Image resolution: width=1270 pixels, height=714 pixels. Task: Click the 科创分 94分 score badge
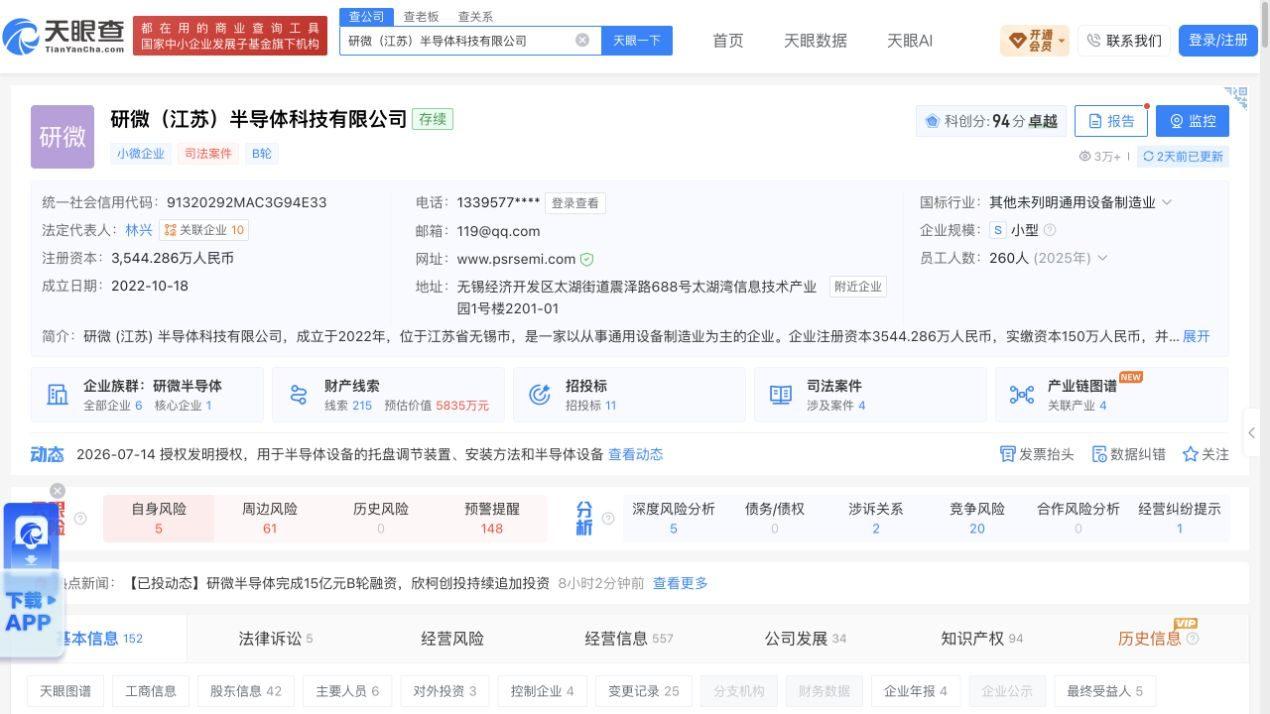pos(991,121)
